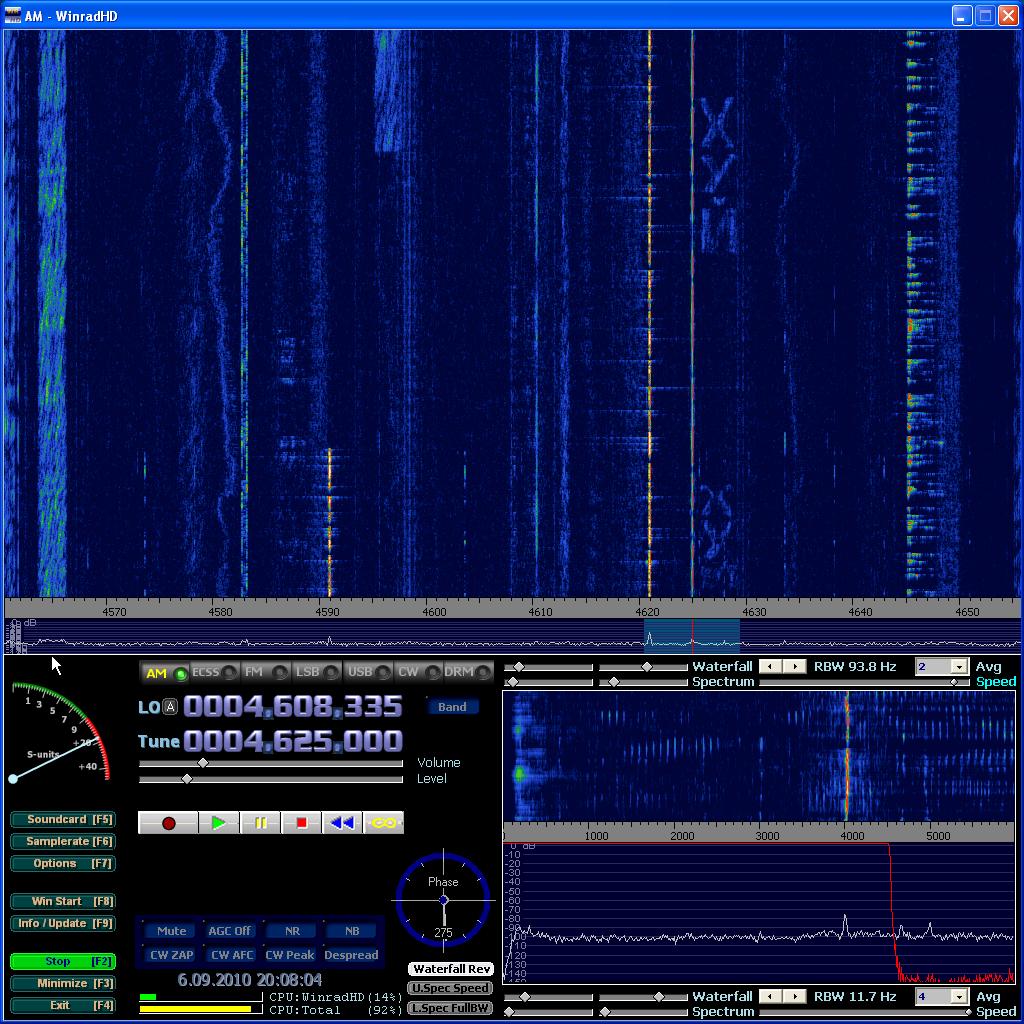Click the LO 'A' lock icon
This screenshot has height=1024, width=1024.
click(x=170, y=708)
